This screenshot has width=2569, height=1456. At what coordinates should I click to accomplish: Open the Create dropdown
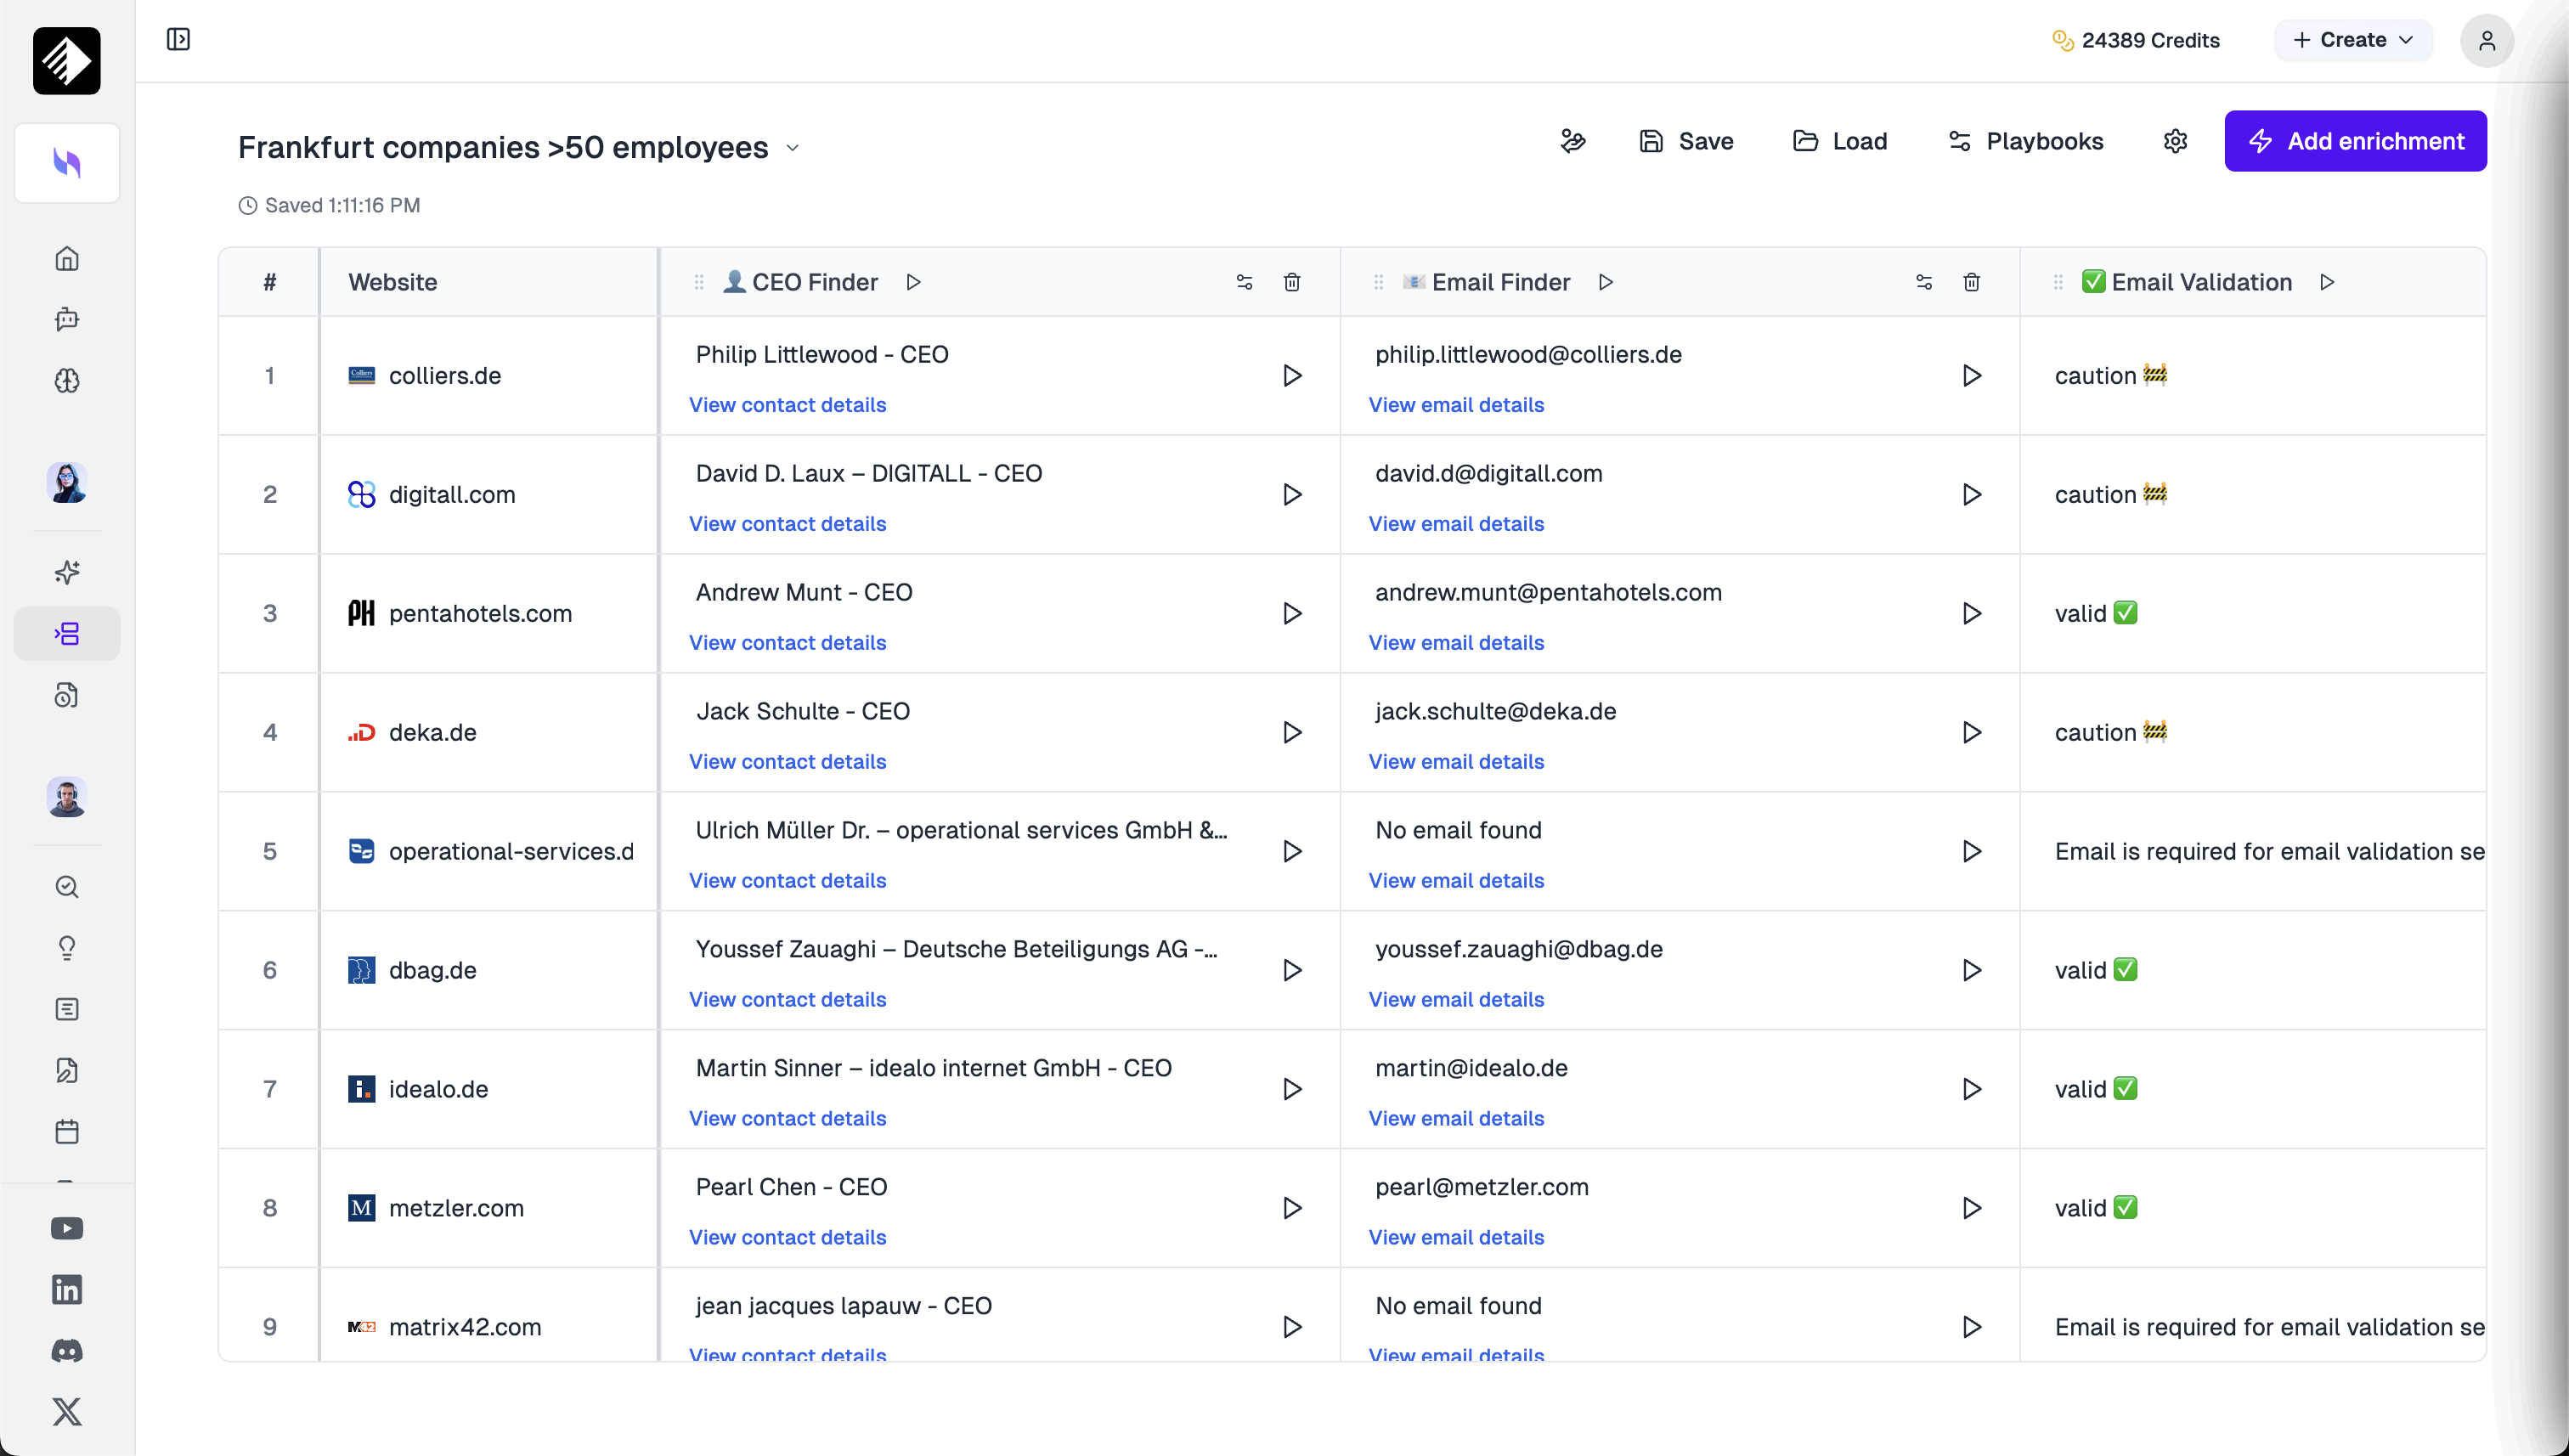pos(2353,40)
